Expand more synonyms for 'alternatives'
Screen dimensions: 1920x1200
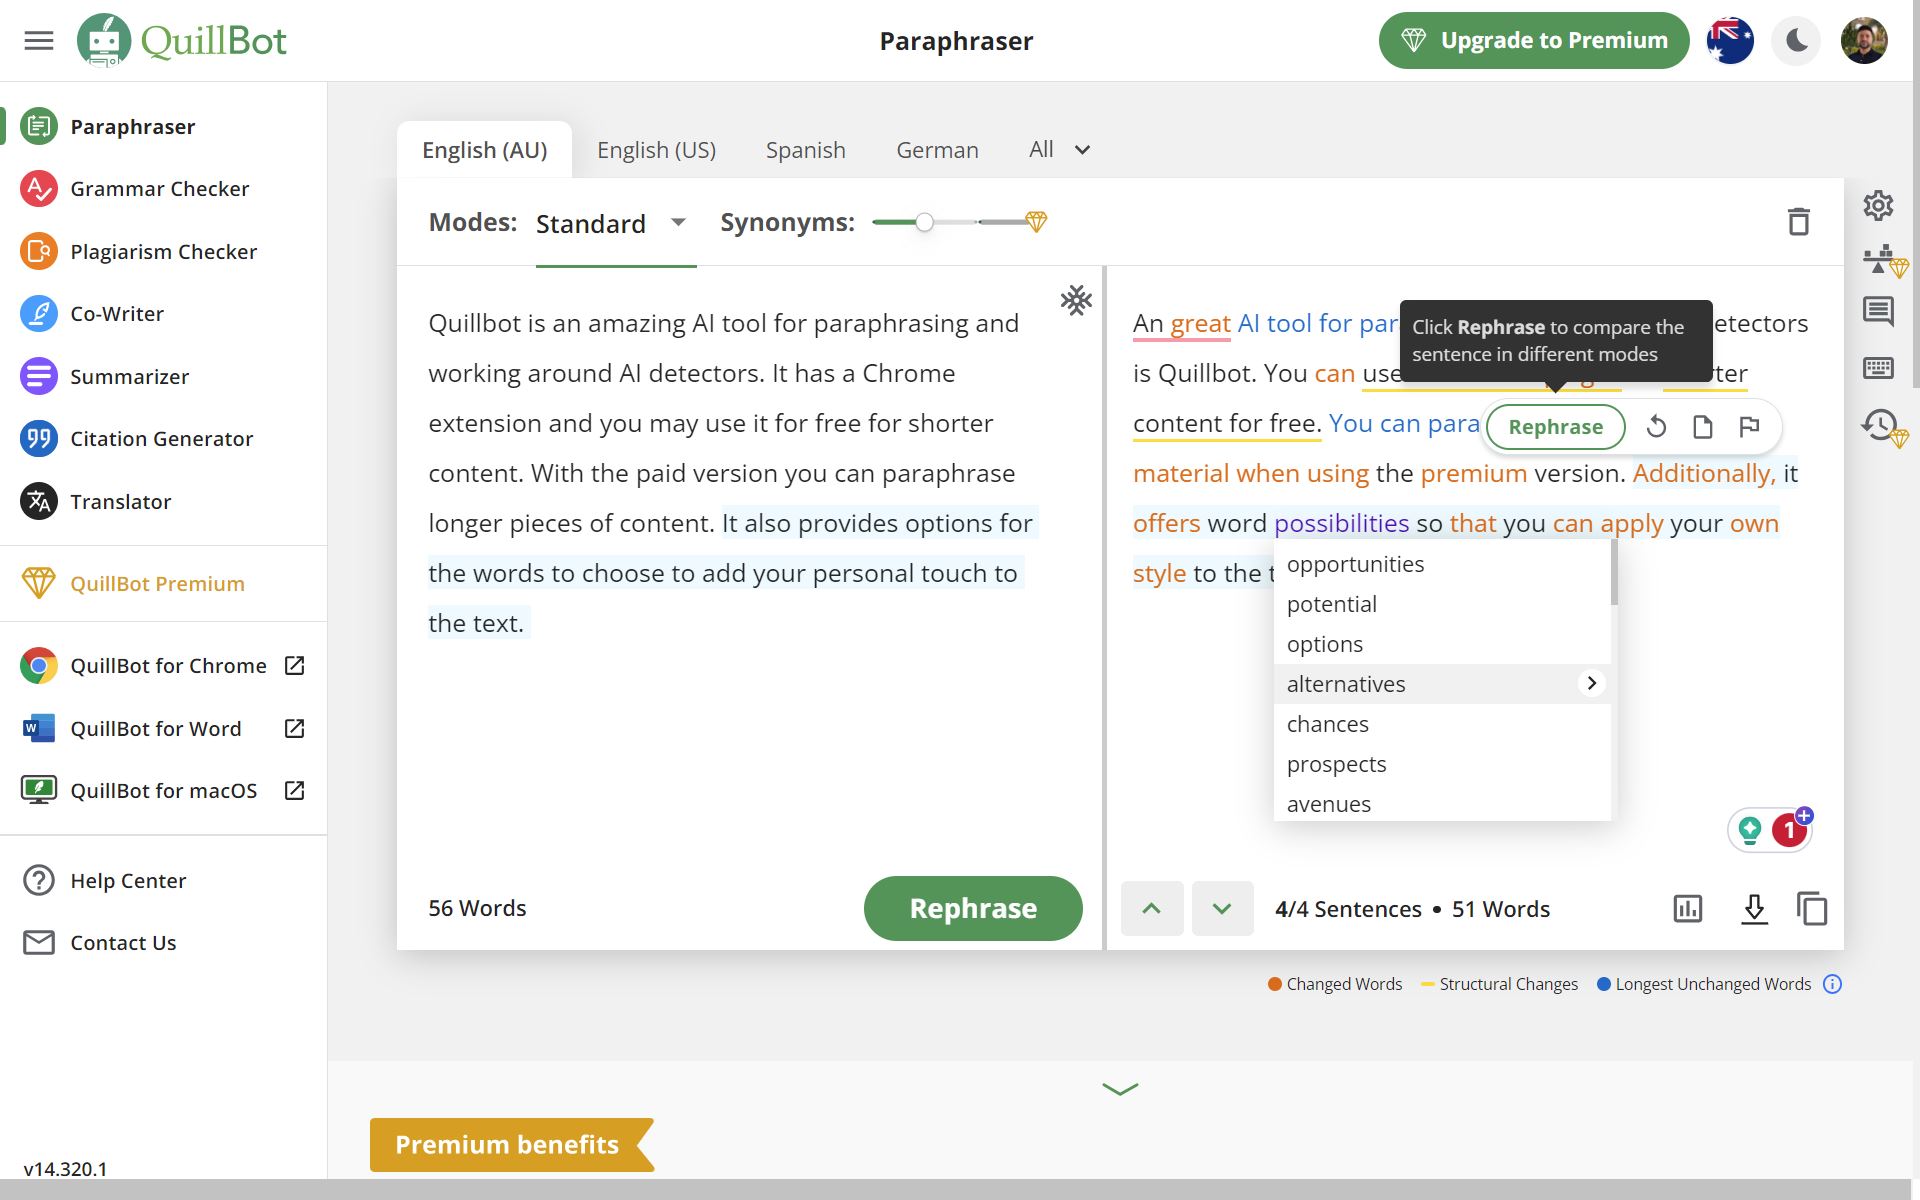tap(1590, 683)
